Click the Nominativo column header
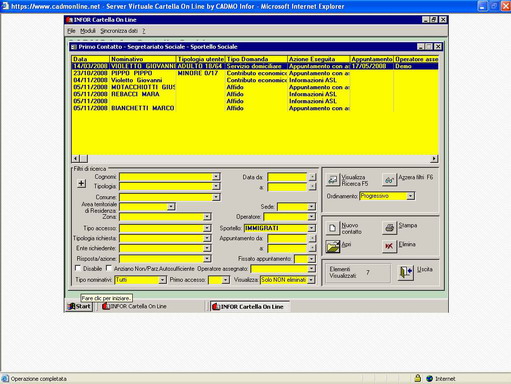 coord(142,59)
